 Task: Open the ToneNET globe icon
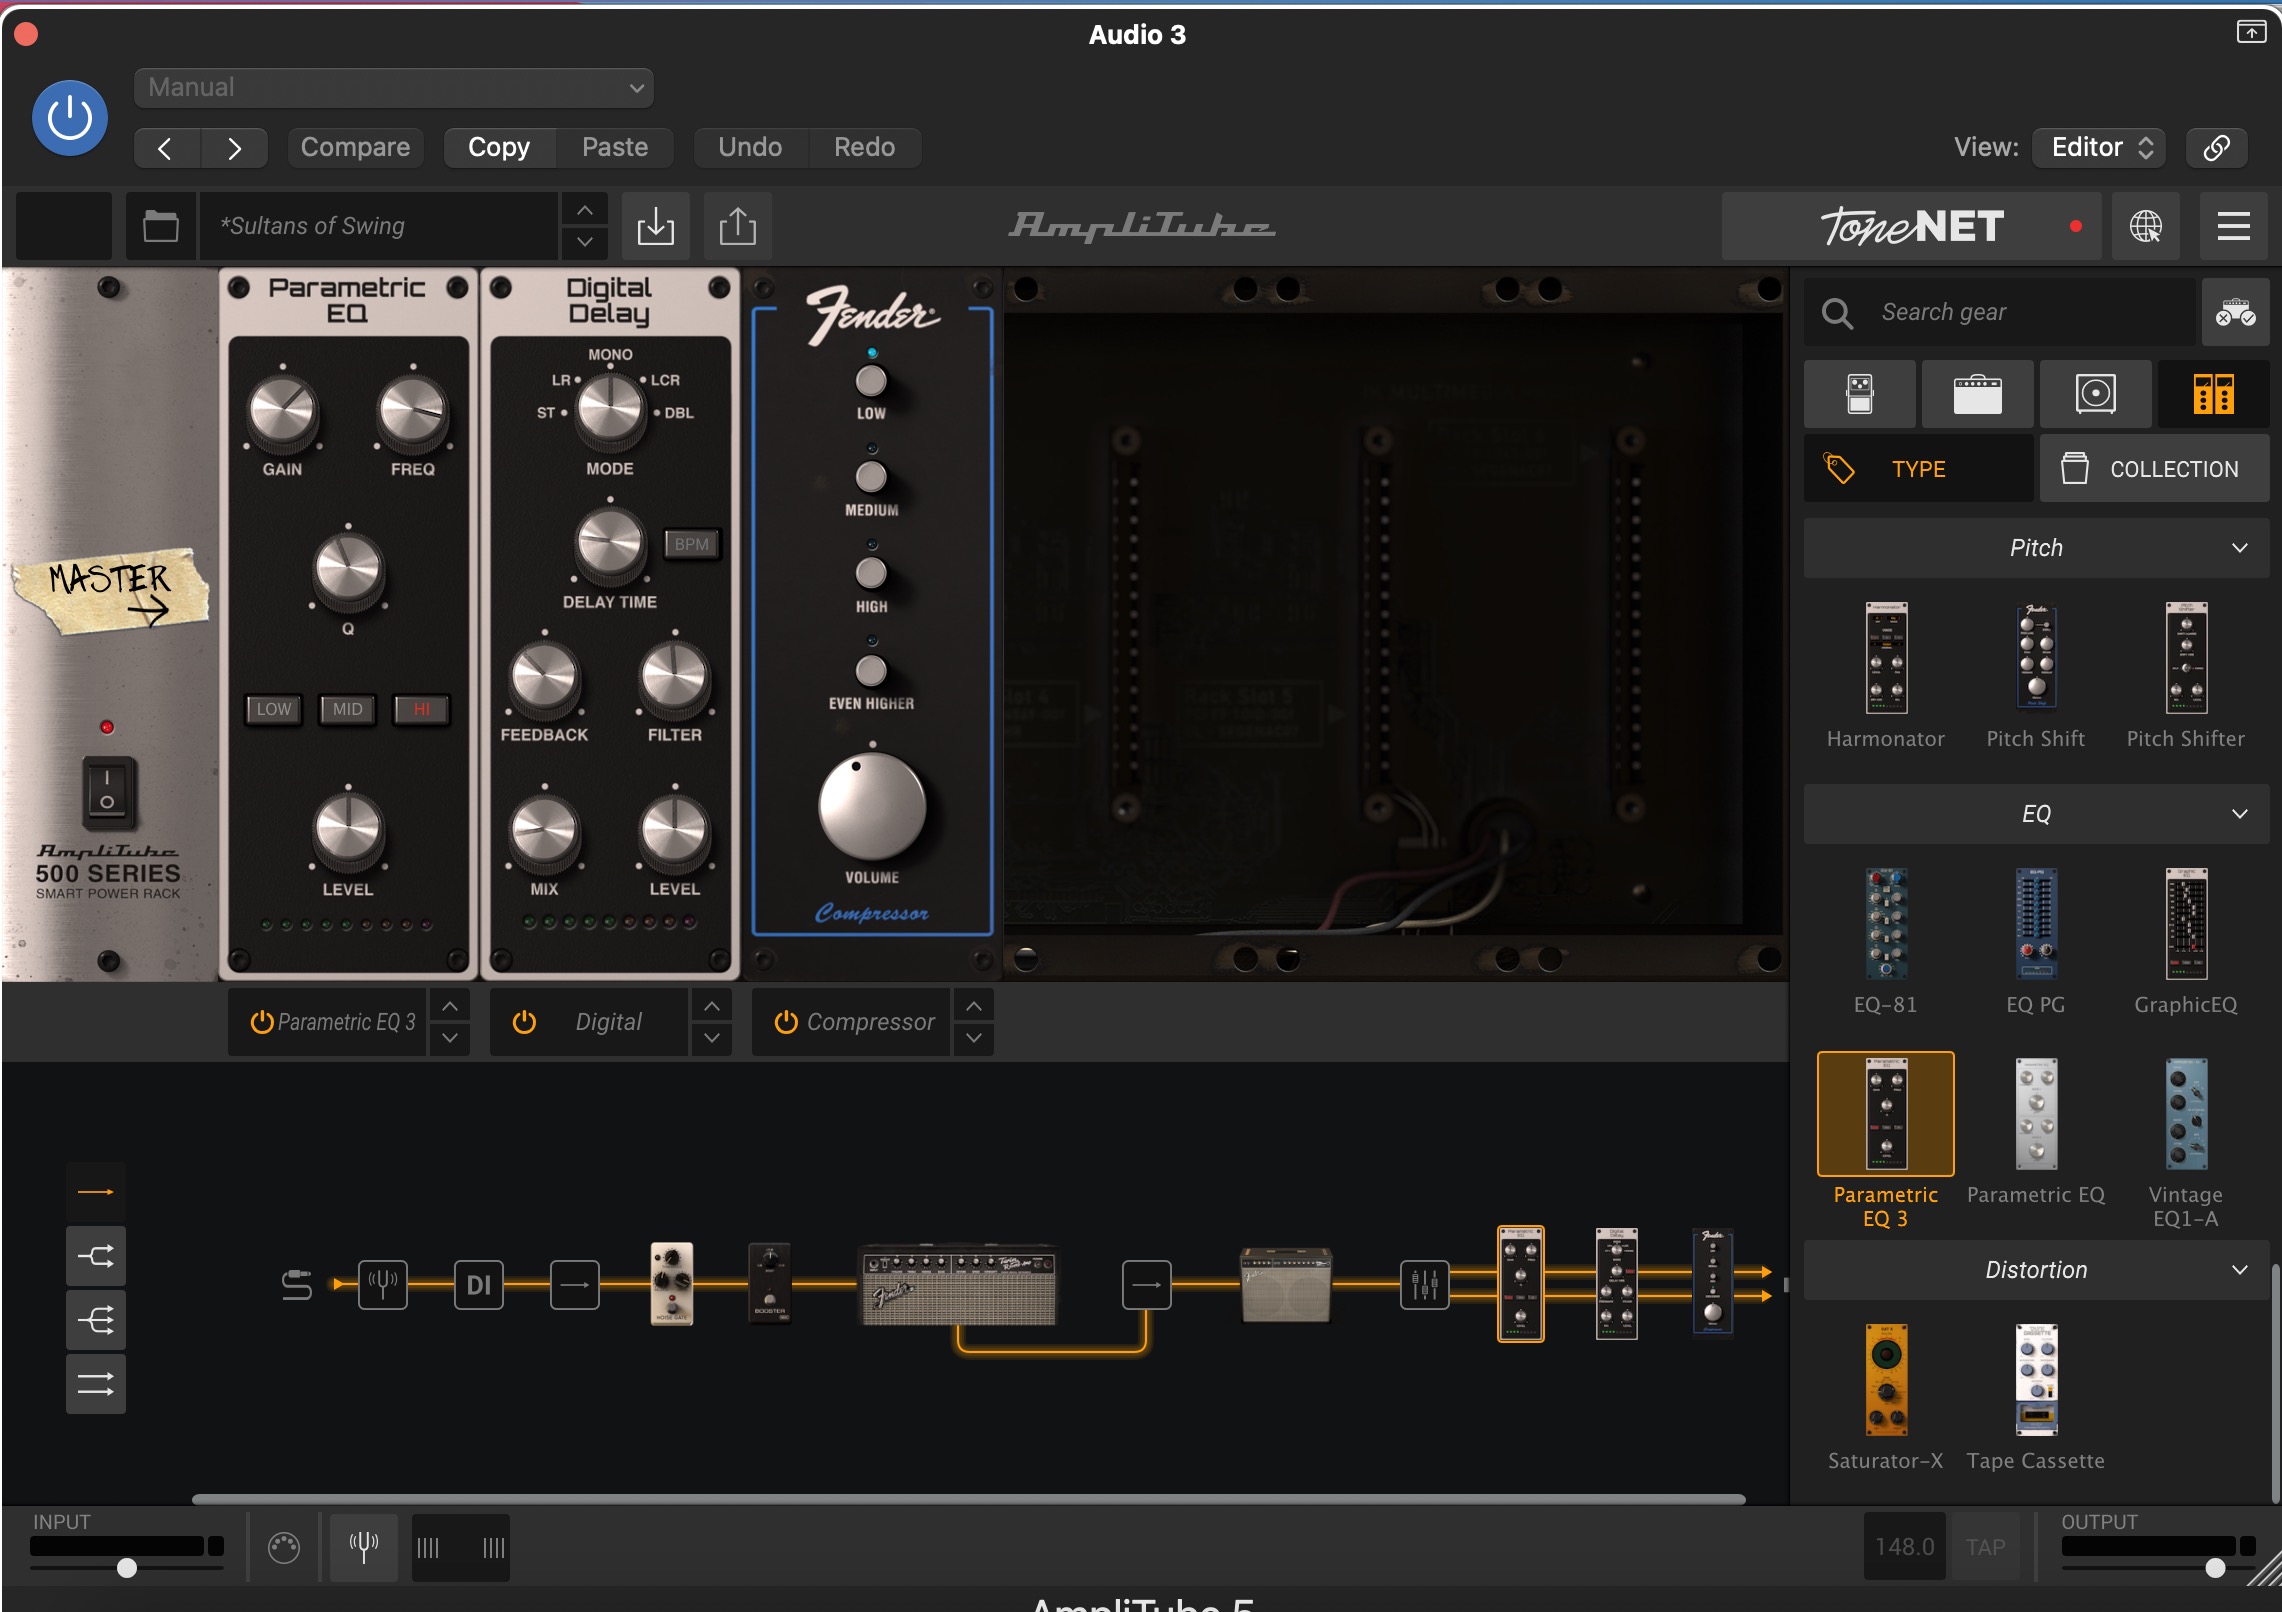(2146, 226)
